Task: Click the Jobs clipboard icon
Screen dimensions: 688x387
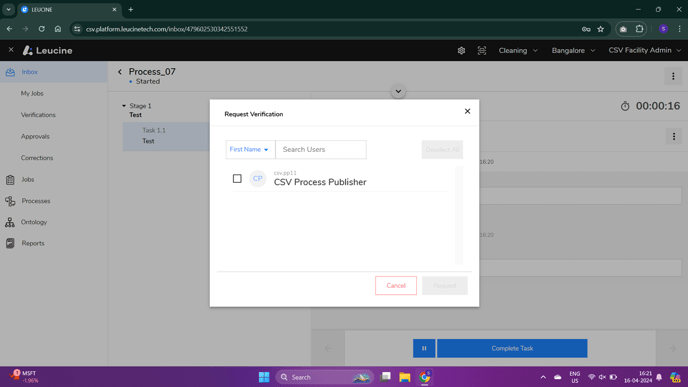Action: click(10, 179)
